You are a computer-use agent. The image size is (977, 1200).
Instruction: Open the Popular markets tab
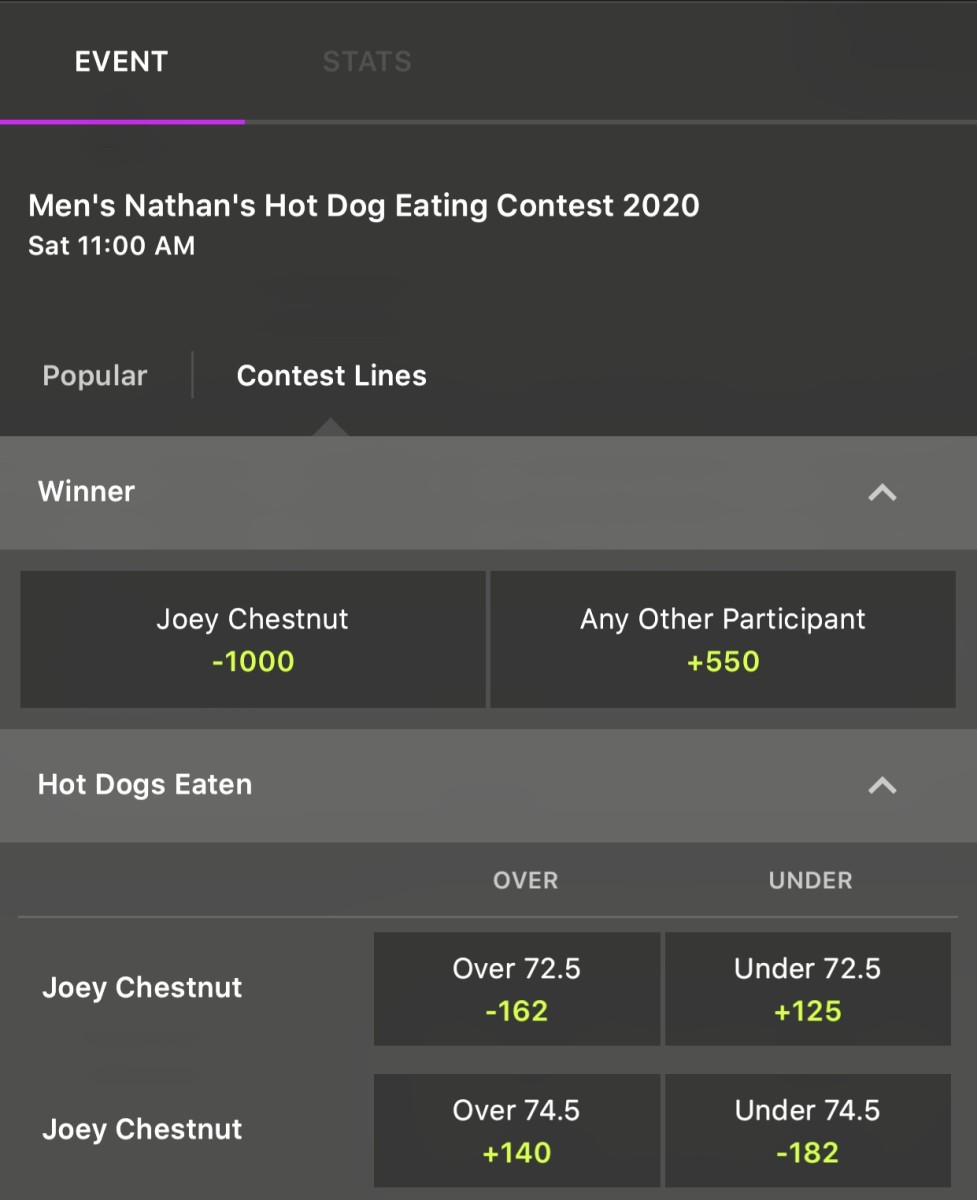tap(94, 375)
